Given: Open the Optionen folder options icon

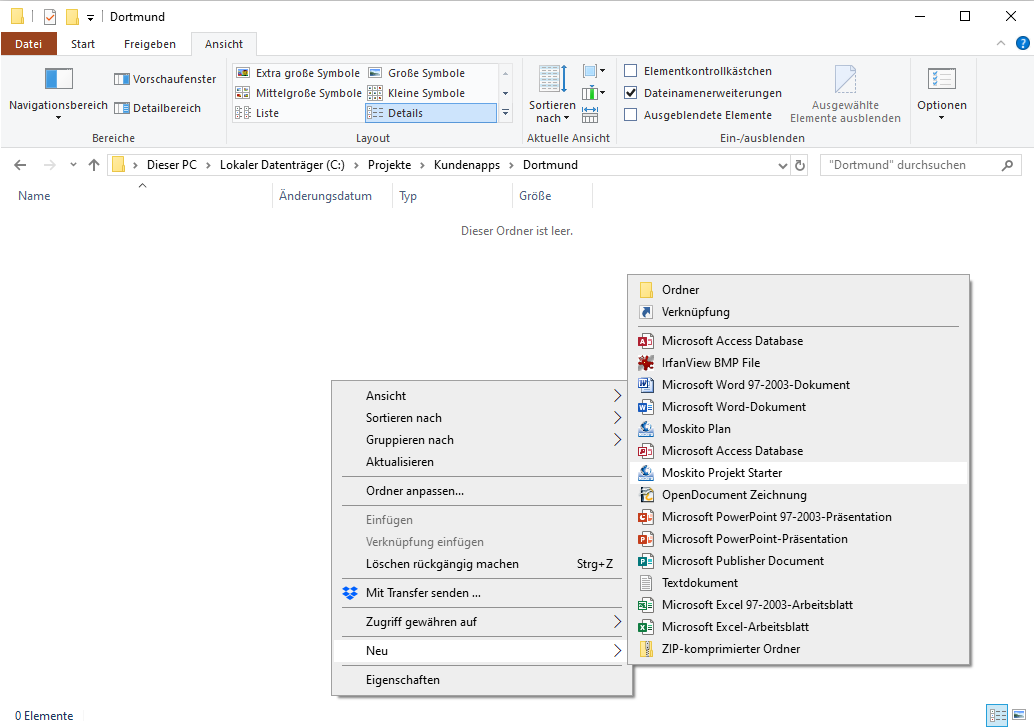Looking at the screenshot, I should point(941,80).
